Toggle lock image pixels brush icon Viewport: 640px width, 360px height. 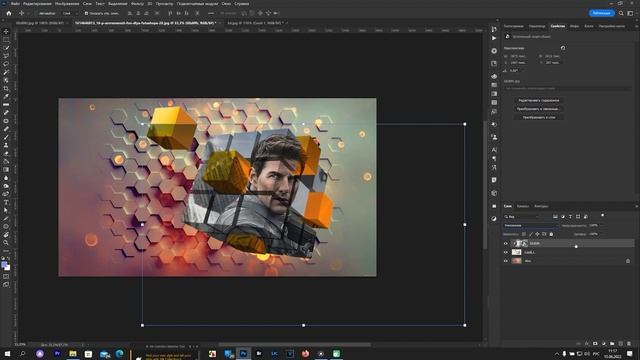point(531,234)
